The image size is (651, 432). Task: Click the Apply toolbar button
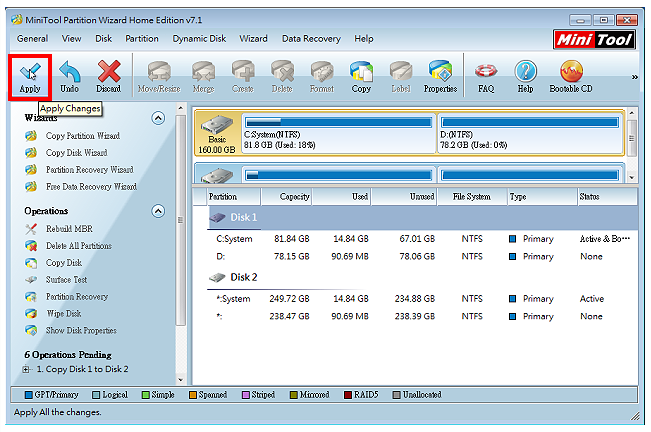(30, 77)
